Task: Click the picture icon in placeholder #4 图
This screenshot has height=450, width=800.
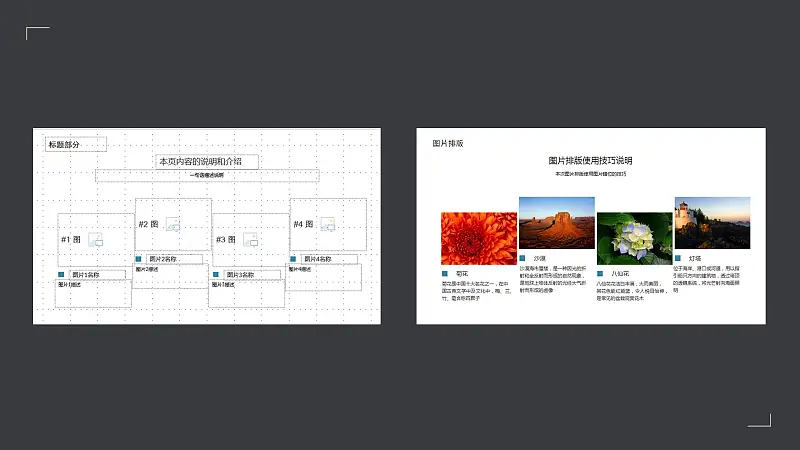Action: click(328, 224)
